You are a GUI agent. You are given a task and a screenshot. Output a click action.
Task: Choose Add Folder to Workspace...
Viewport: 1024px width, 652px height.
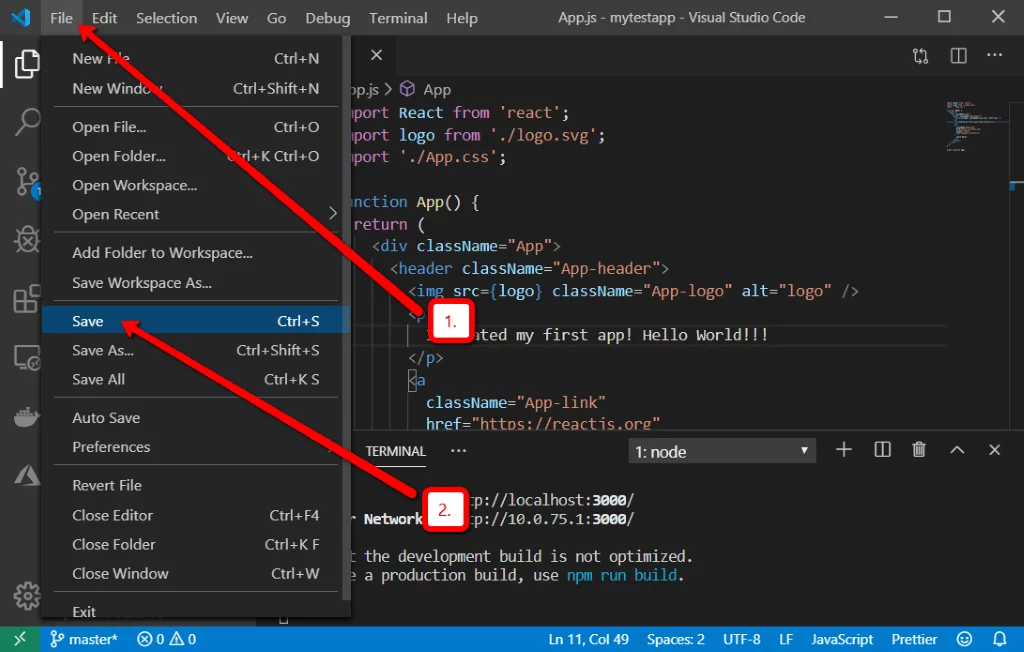pyautogui.click(x=196, y=253)
